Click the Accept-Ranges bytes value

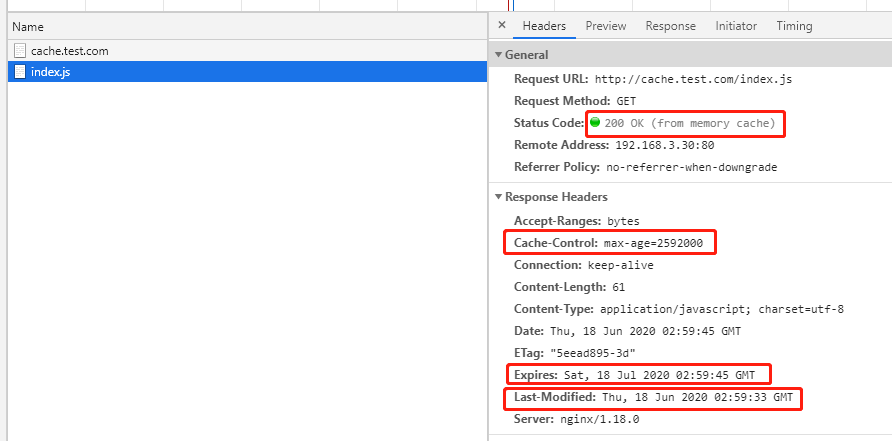[623, 221]
